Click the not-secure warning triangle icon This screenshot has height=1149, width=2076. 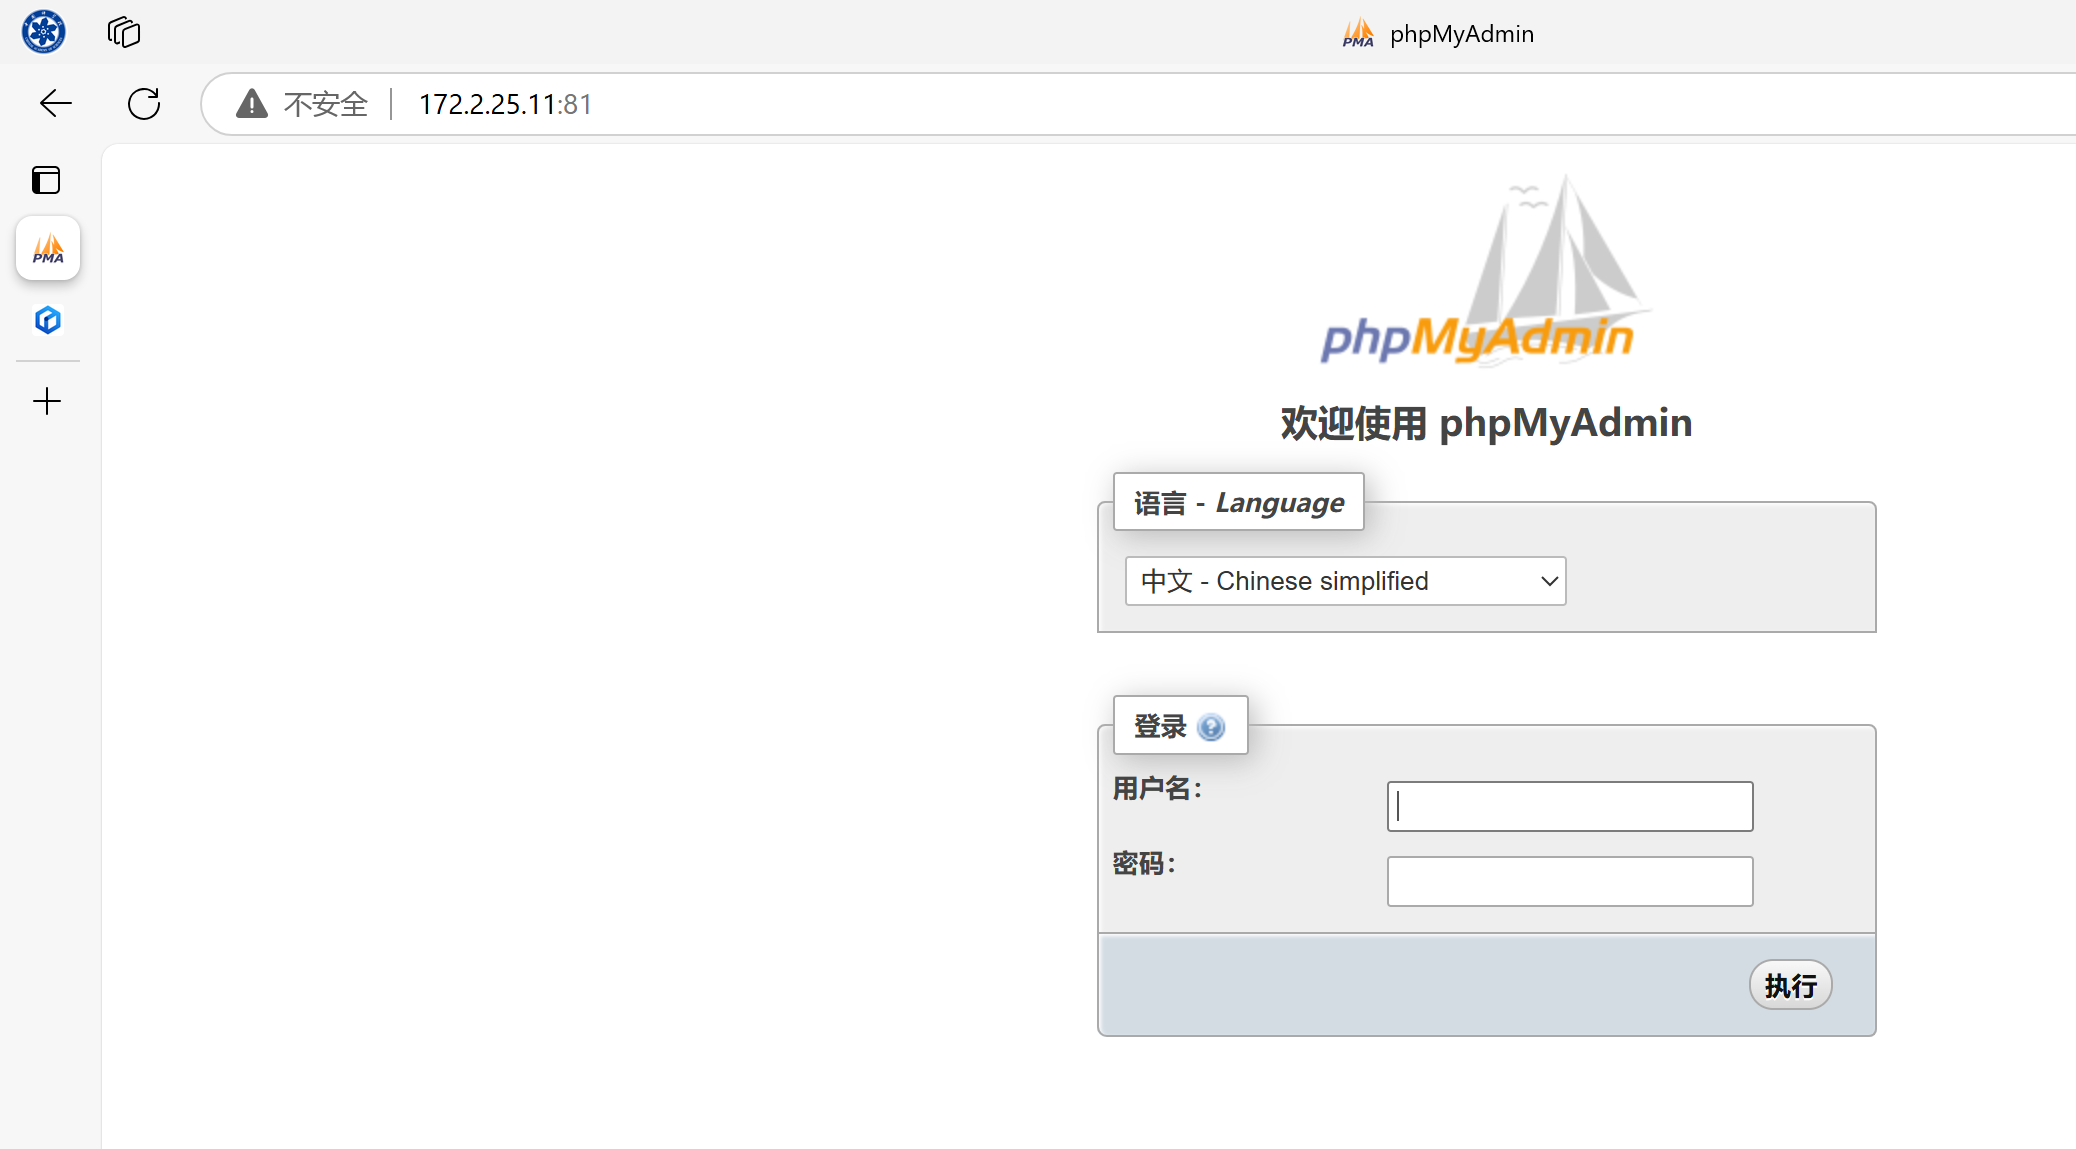(252, 103)
